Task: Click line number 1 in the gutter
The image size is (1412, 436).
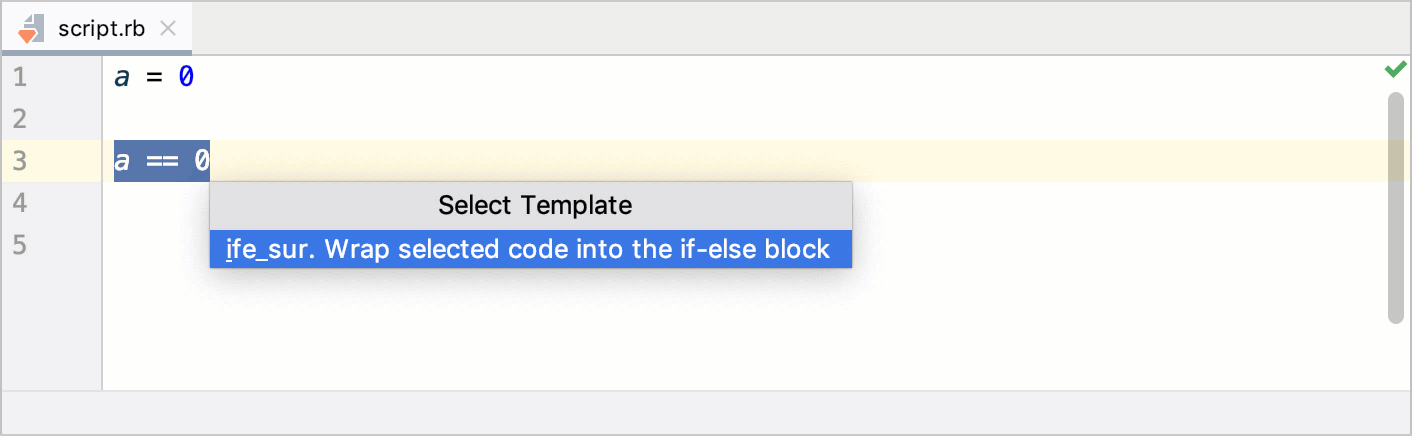Action: coord(20,77)
